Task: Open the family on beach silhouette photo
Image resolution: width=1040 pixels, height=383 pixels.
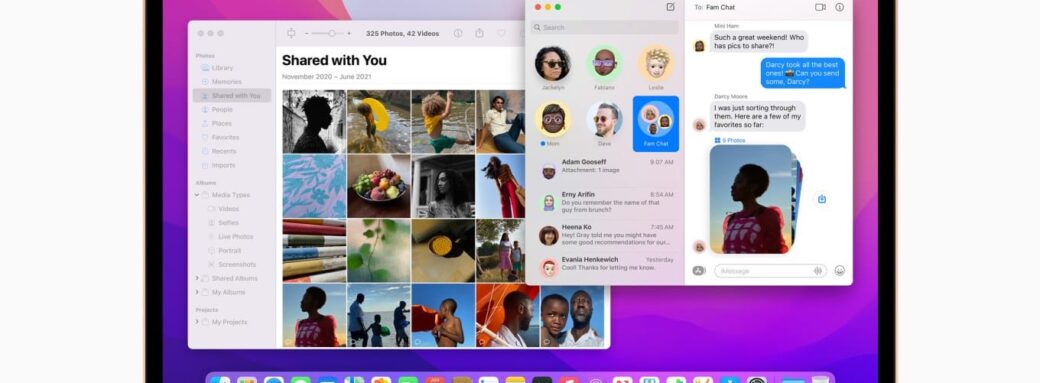Action: tap(378, 315)
